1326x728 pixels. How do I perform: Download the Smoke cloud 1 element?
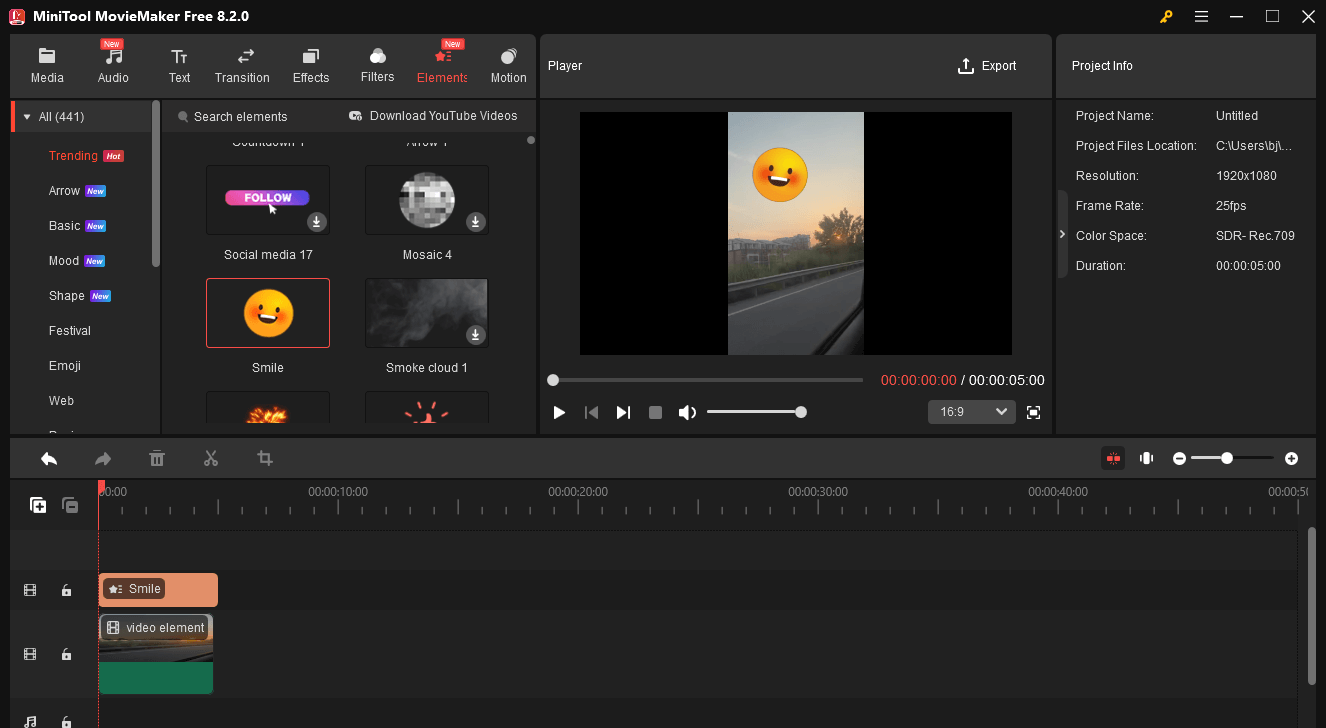[476, 335]
